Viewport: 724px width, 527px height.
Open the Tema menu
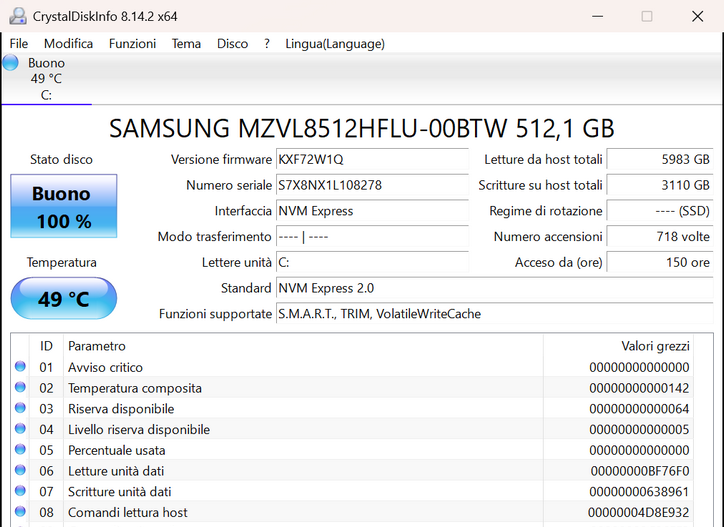point(187,44)
